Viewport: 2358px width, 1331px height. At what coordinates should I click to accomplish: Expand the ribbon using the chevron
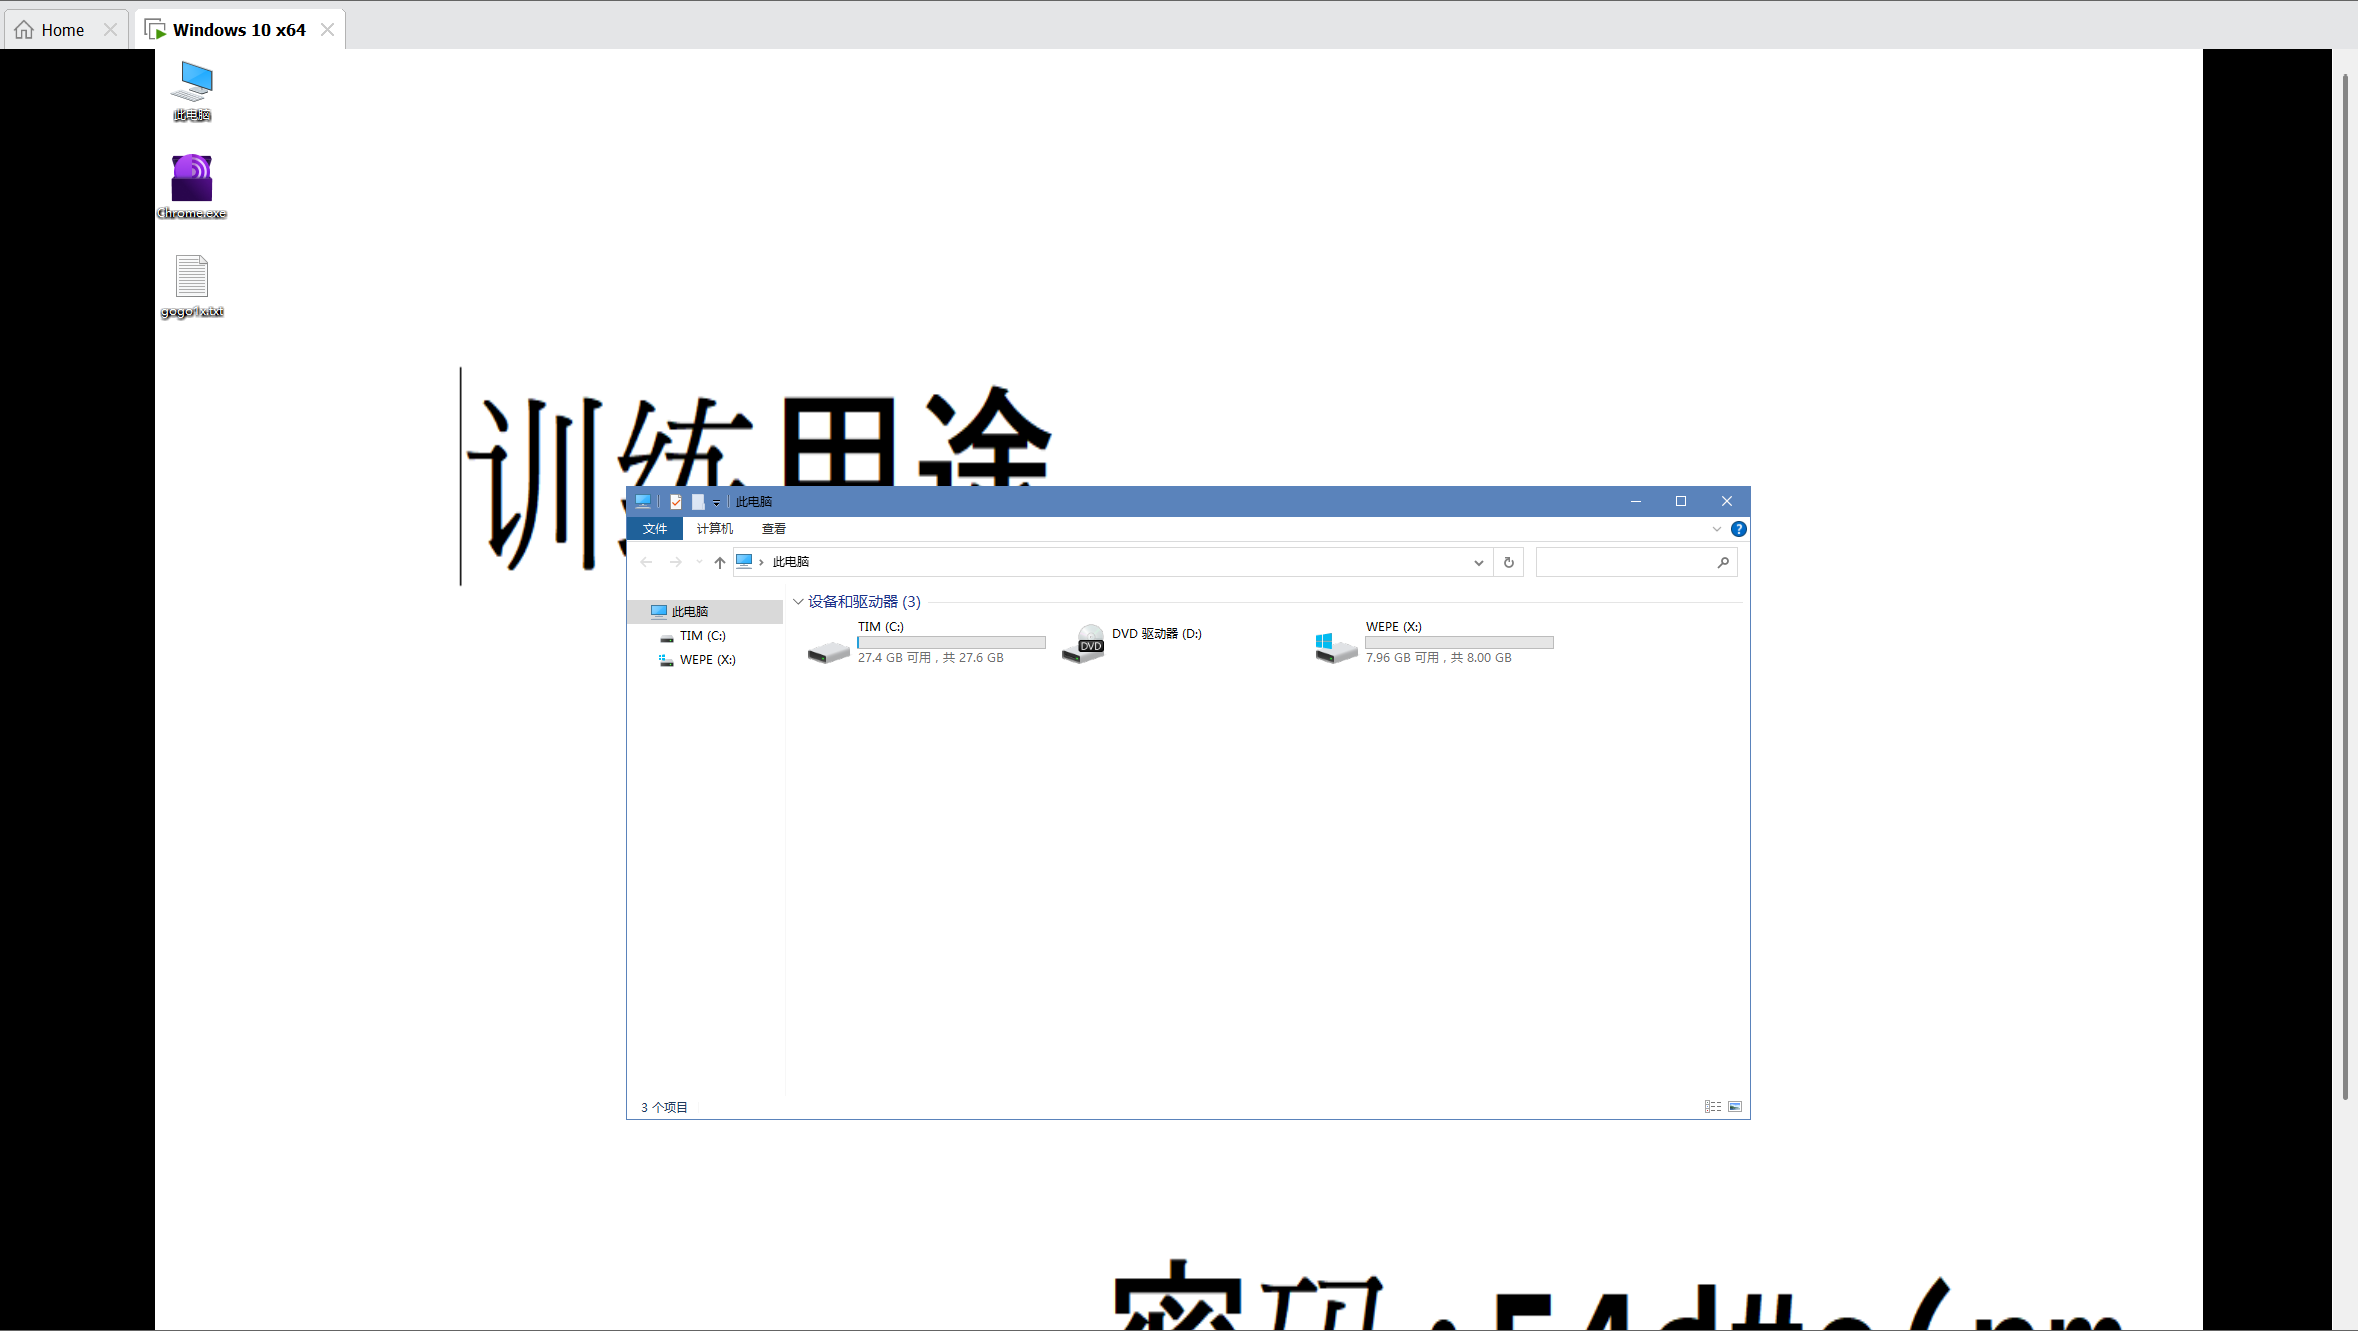[1716, 529]
